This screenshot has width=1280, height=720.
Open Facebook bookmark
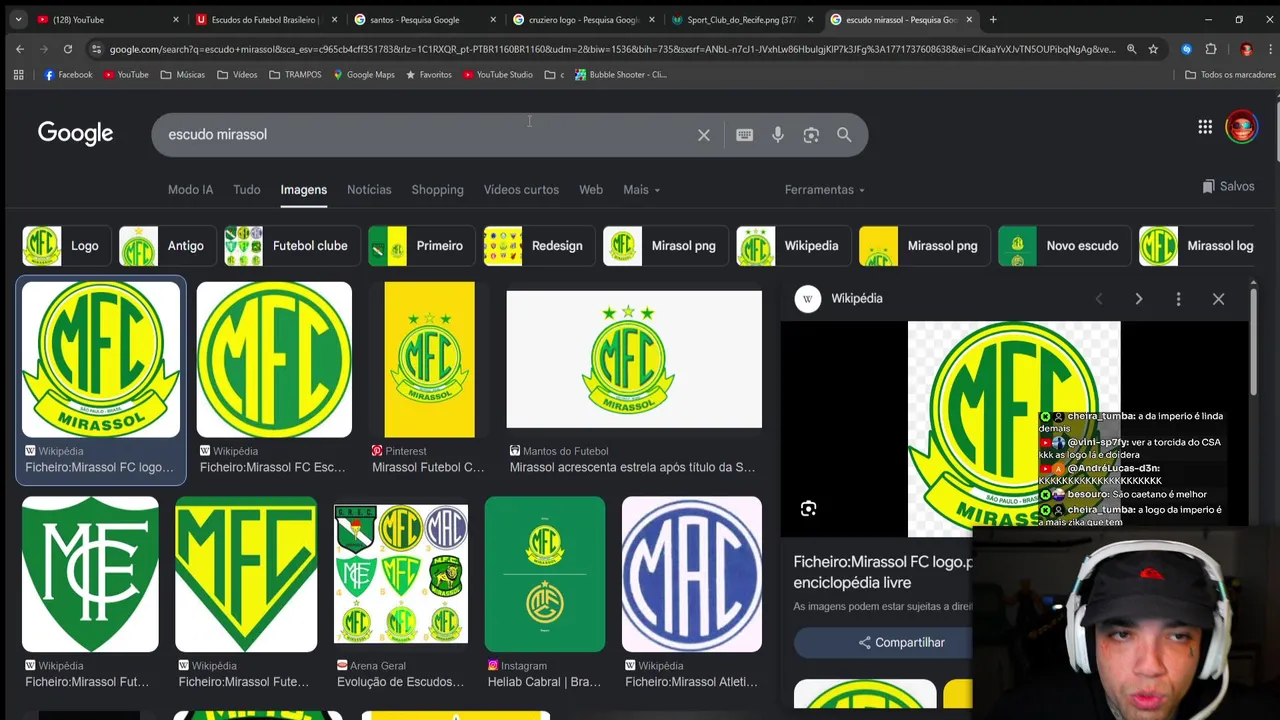point(68,75)
